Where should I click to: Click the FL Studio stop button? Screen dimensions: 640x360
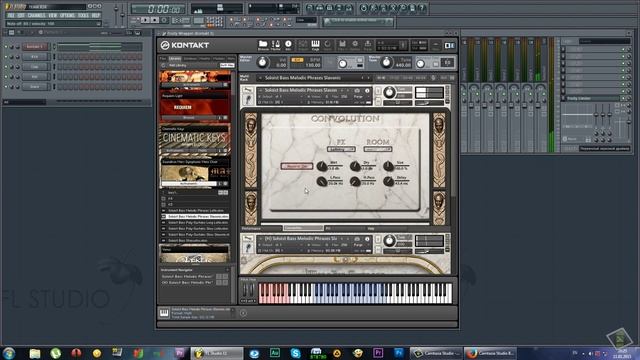tap(155, 20)
